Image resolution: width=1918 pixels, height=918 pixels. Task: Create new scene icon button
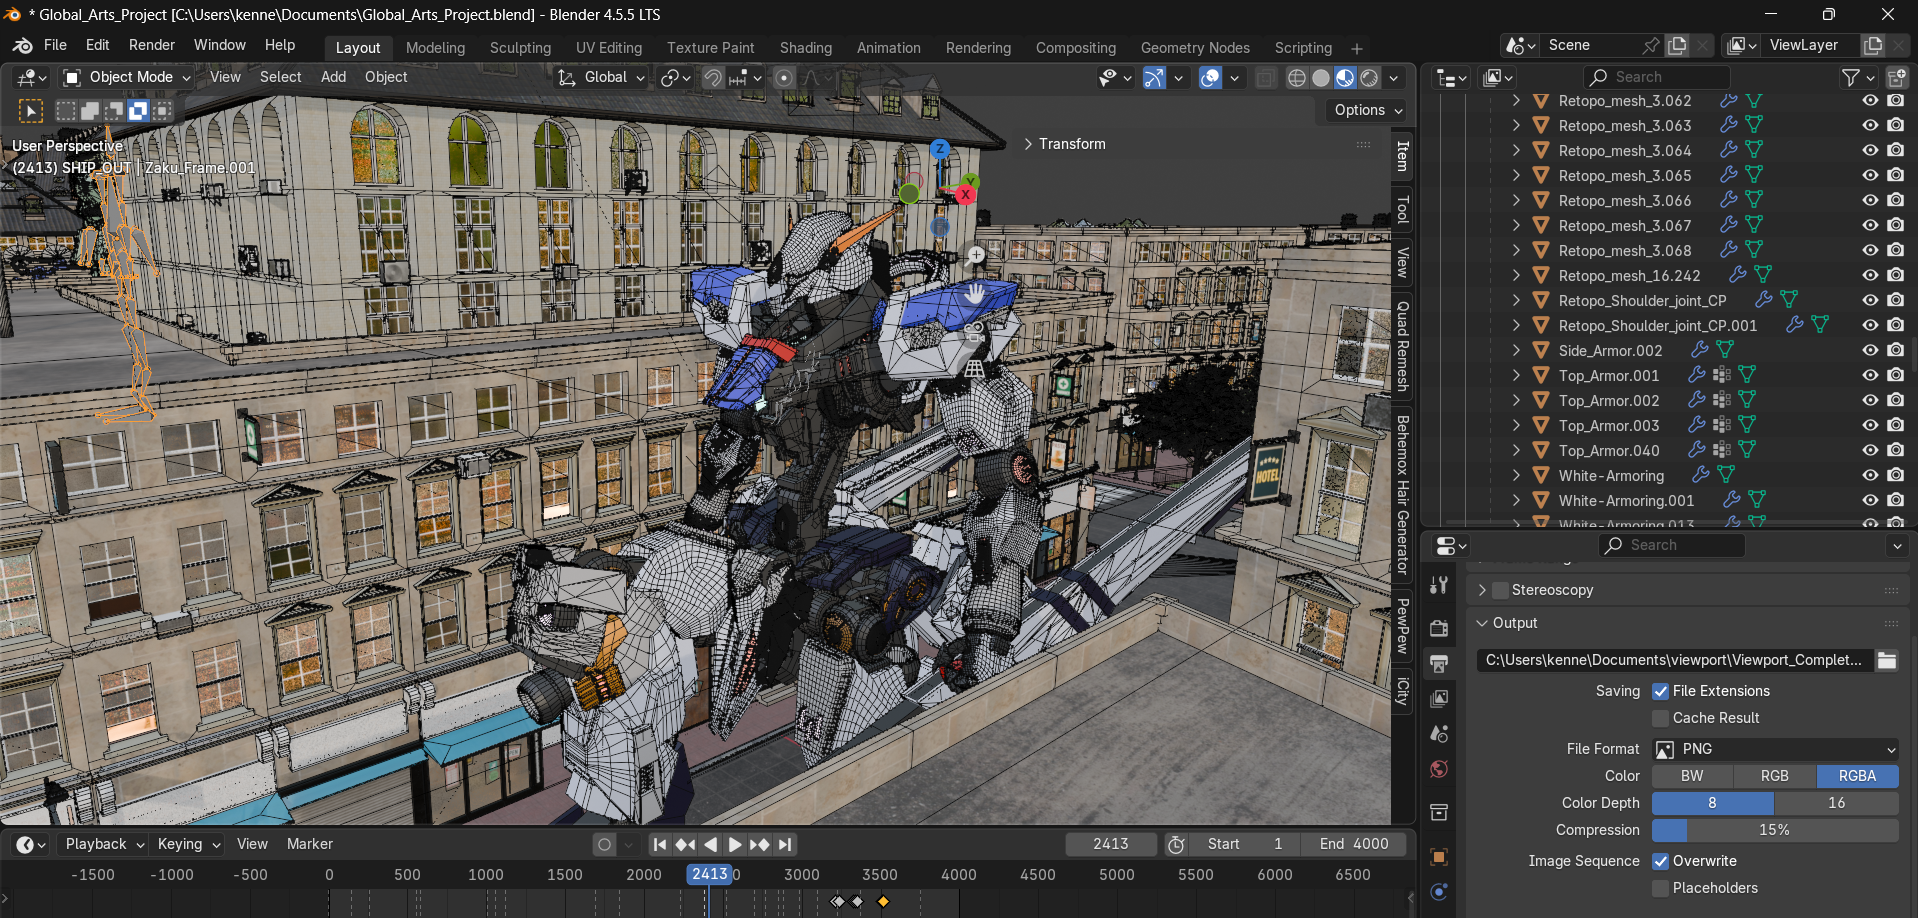click(x=1677, y=45)
